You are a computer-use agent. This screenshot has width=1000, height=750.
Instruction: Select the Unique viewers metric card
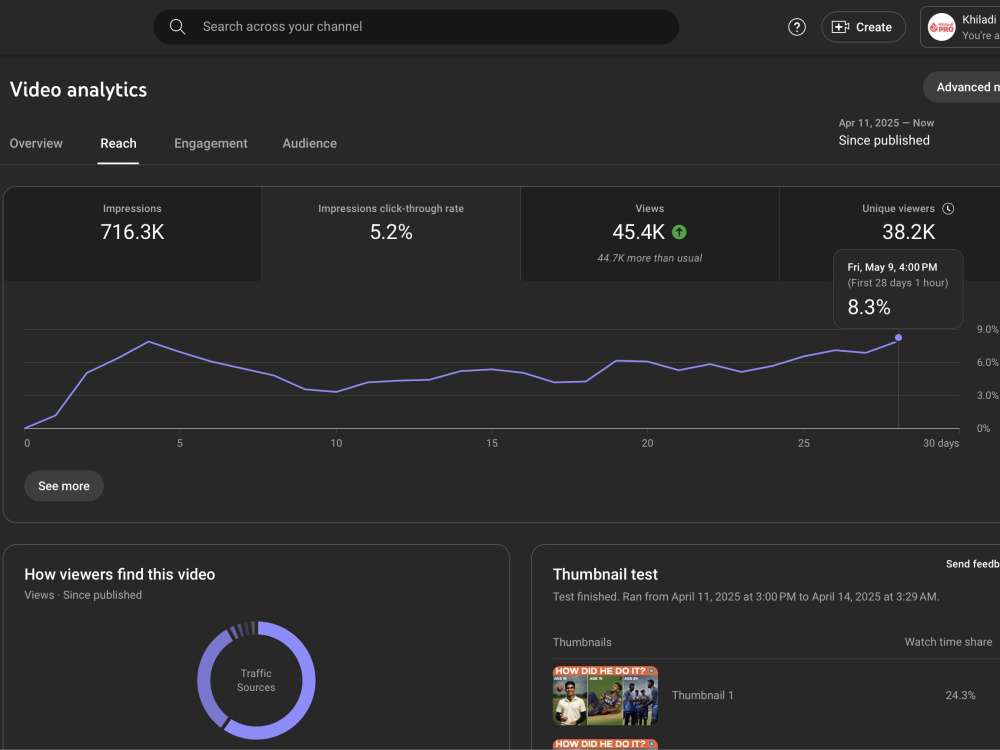890,233
